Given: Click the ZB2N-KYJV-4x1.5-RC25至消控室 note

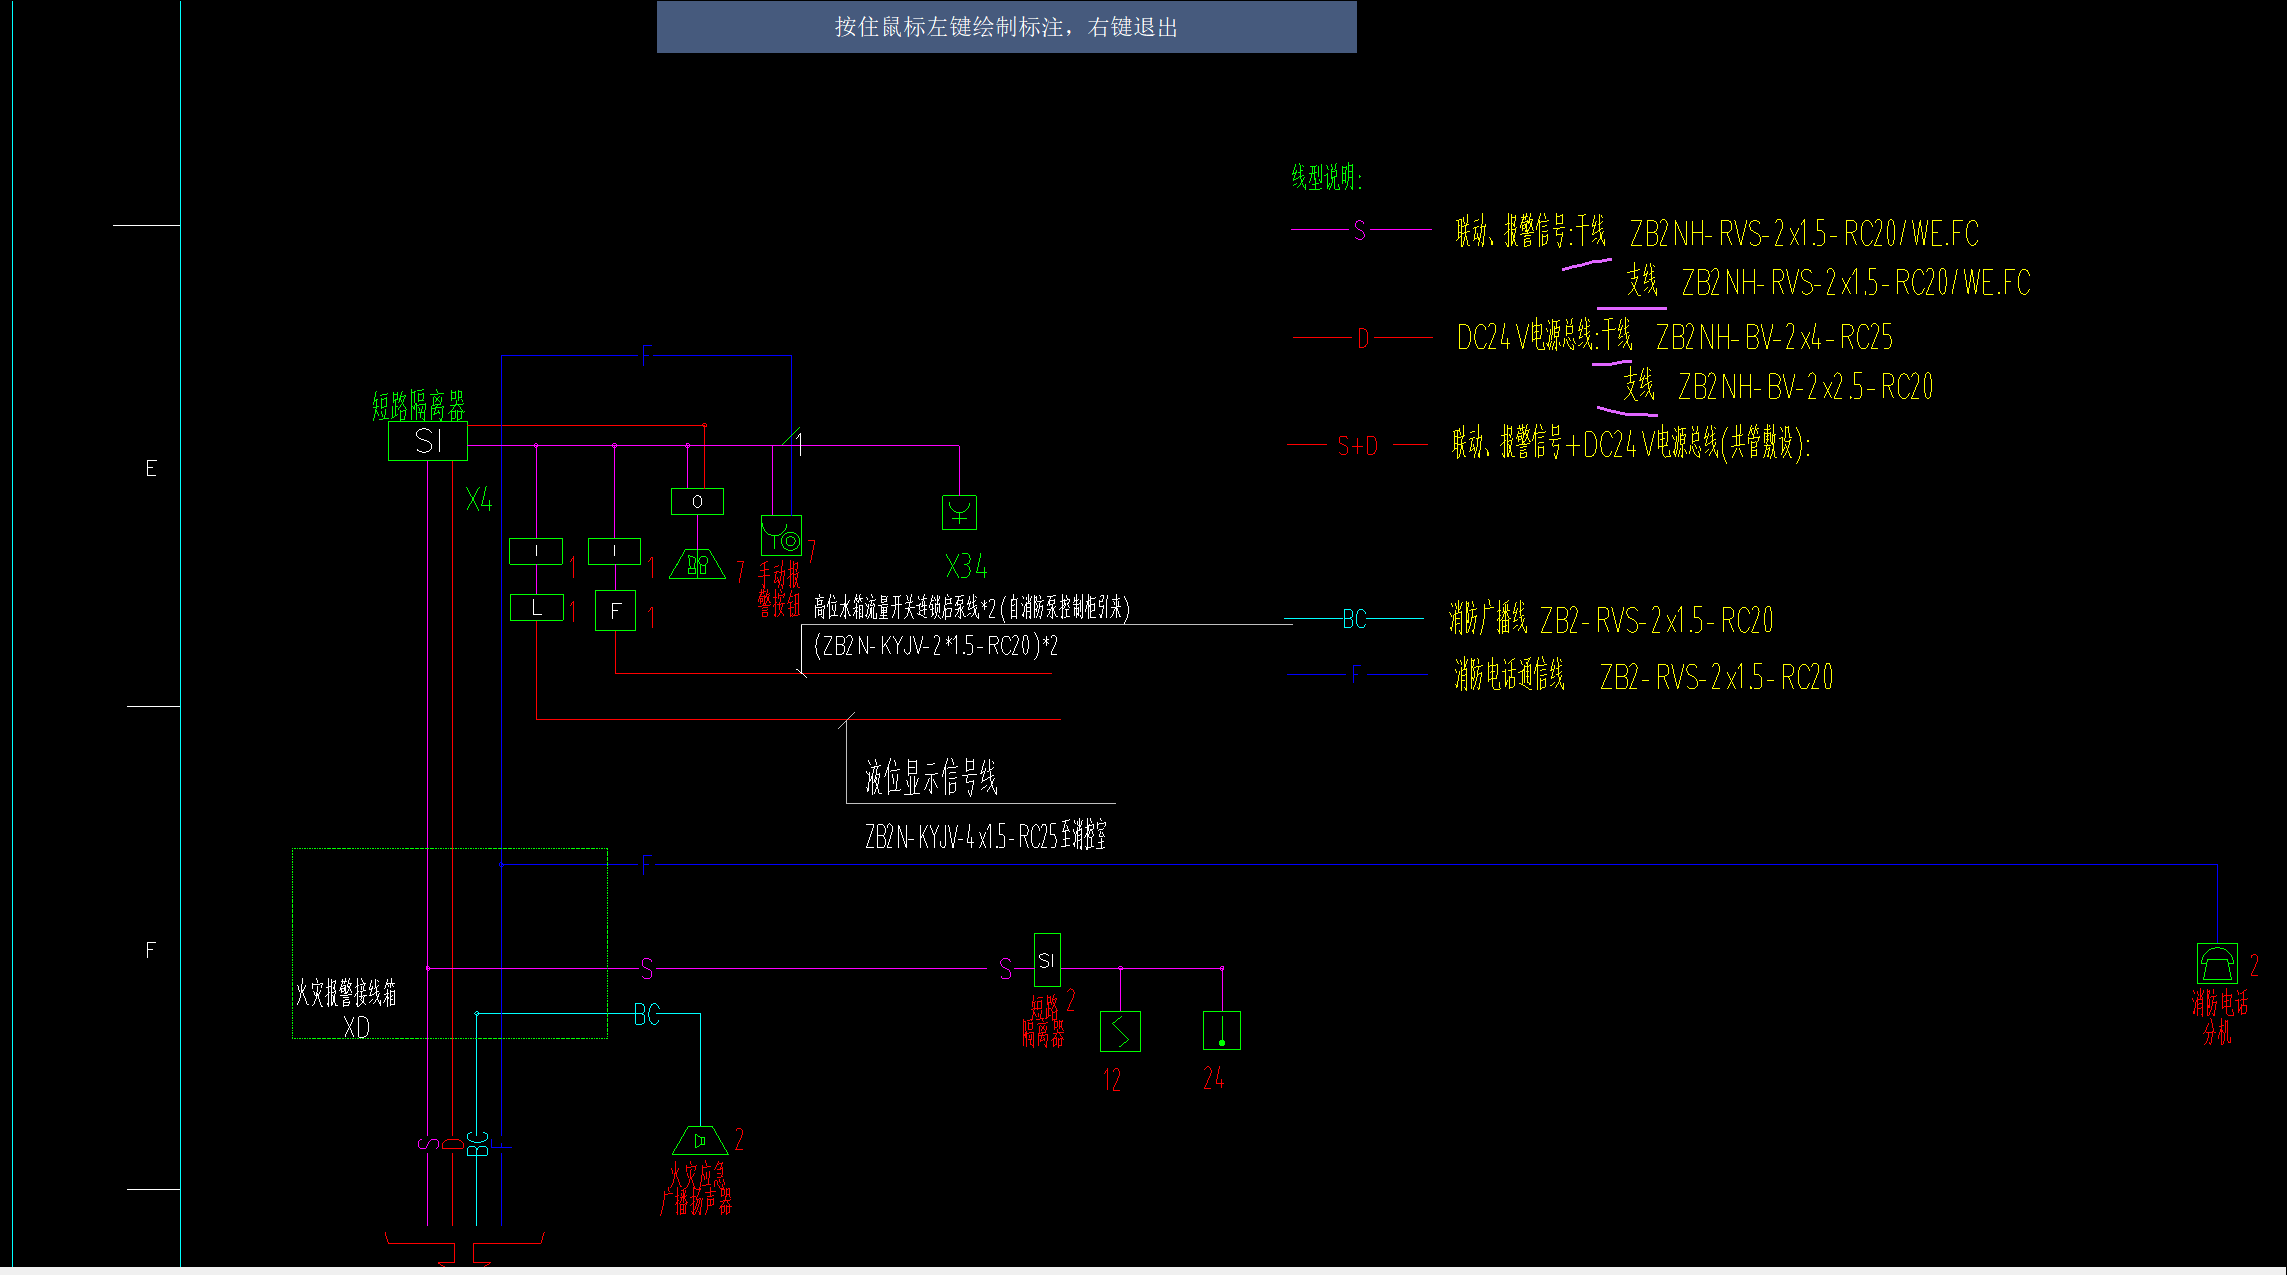Looking at the screenshot, I should pos(986,836).
